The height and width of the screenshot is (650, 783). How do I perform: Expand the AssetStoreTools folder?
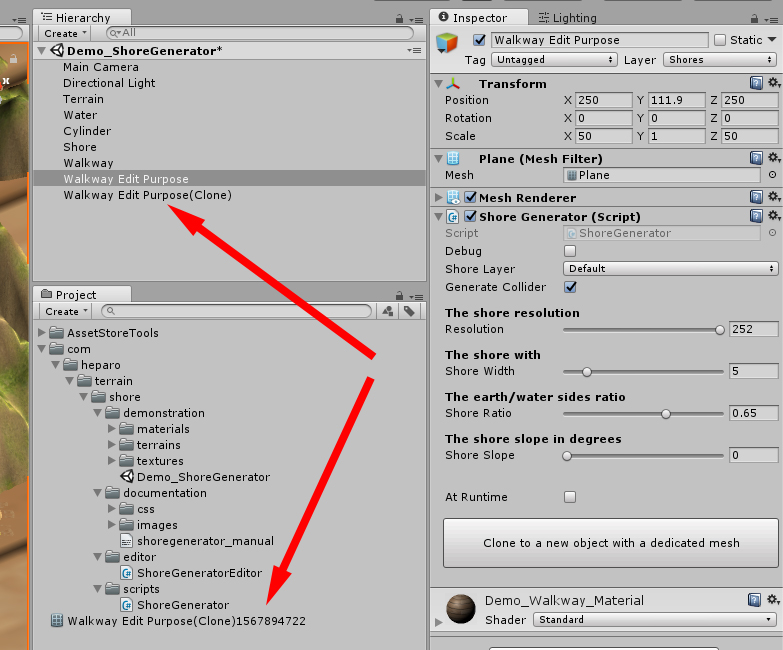(42, 332)
